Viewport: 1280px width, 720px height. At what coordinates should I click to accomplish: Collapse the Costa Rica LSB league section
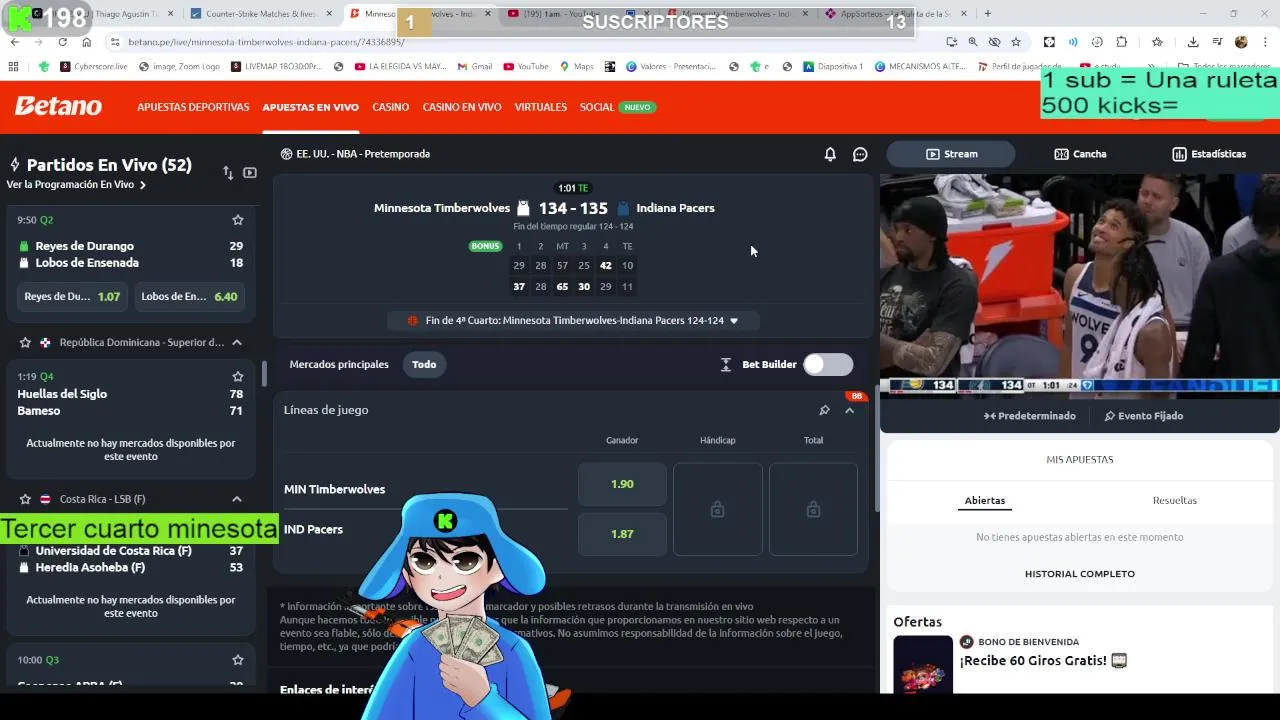click(x=237, y=499)
